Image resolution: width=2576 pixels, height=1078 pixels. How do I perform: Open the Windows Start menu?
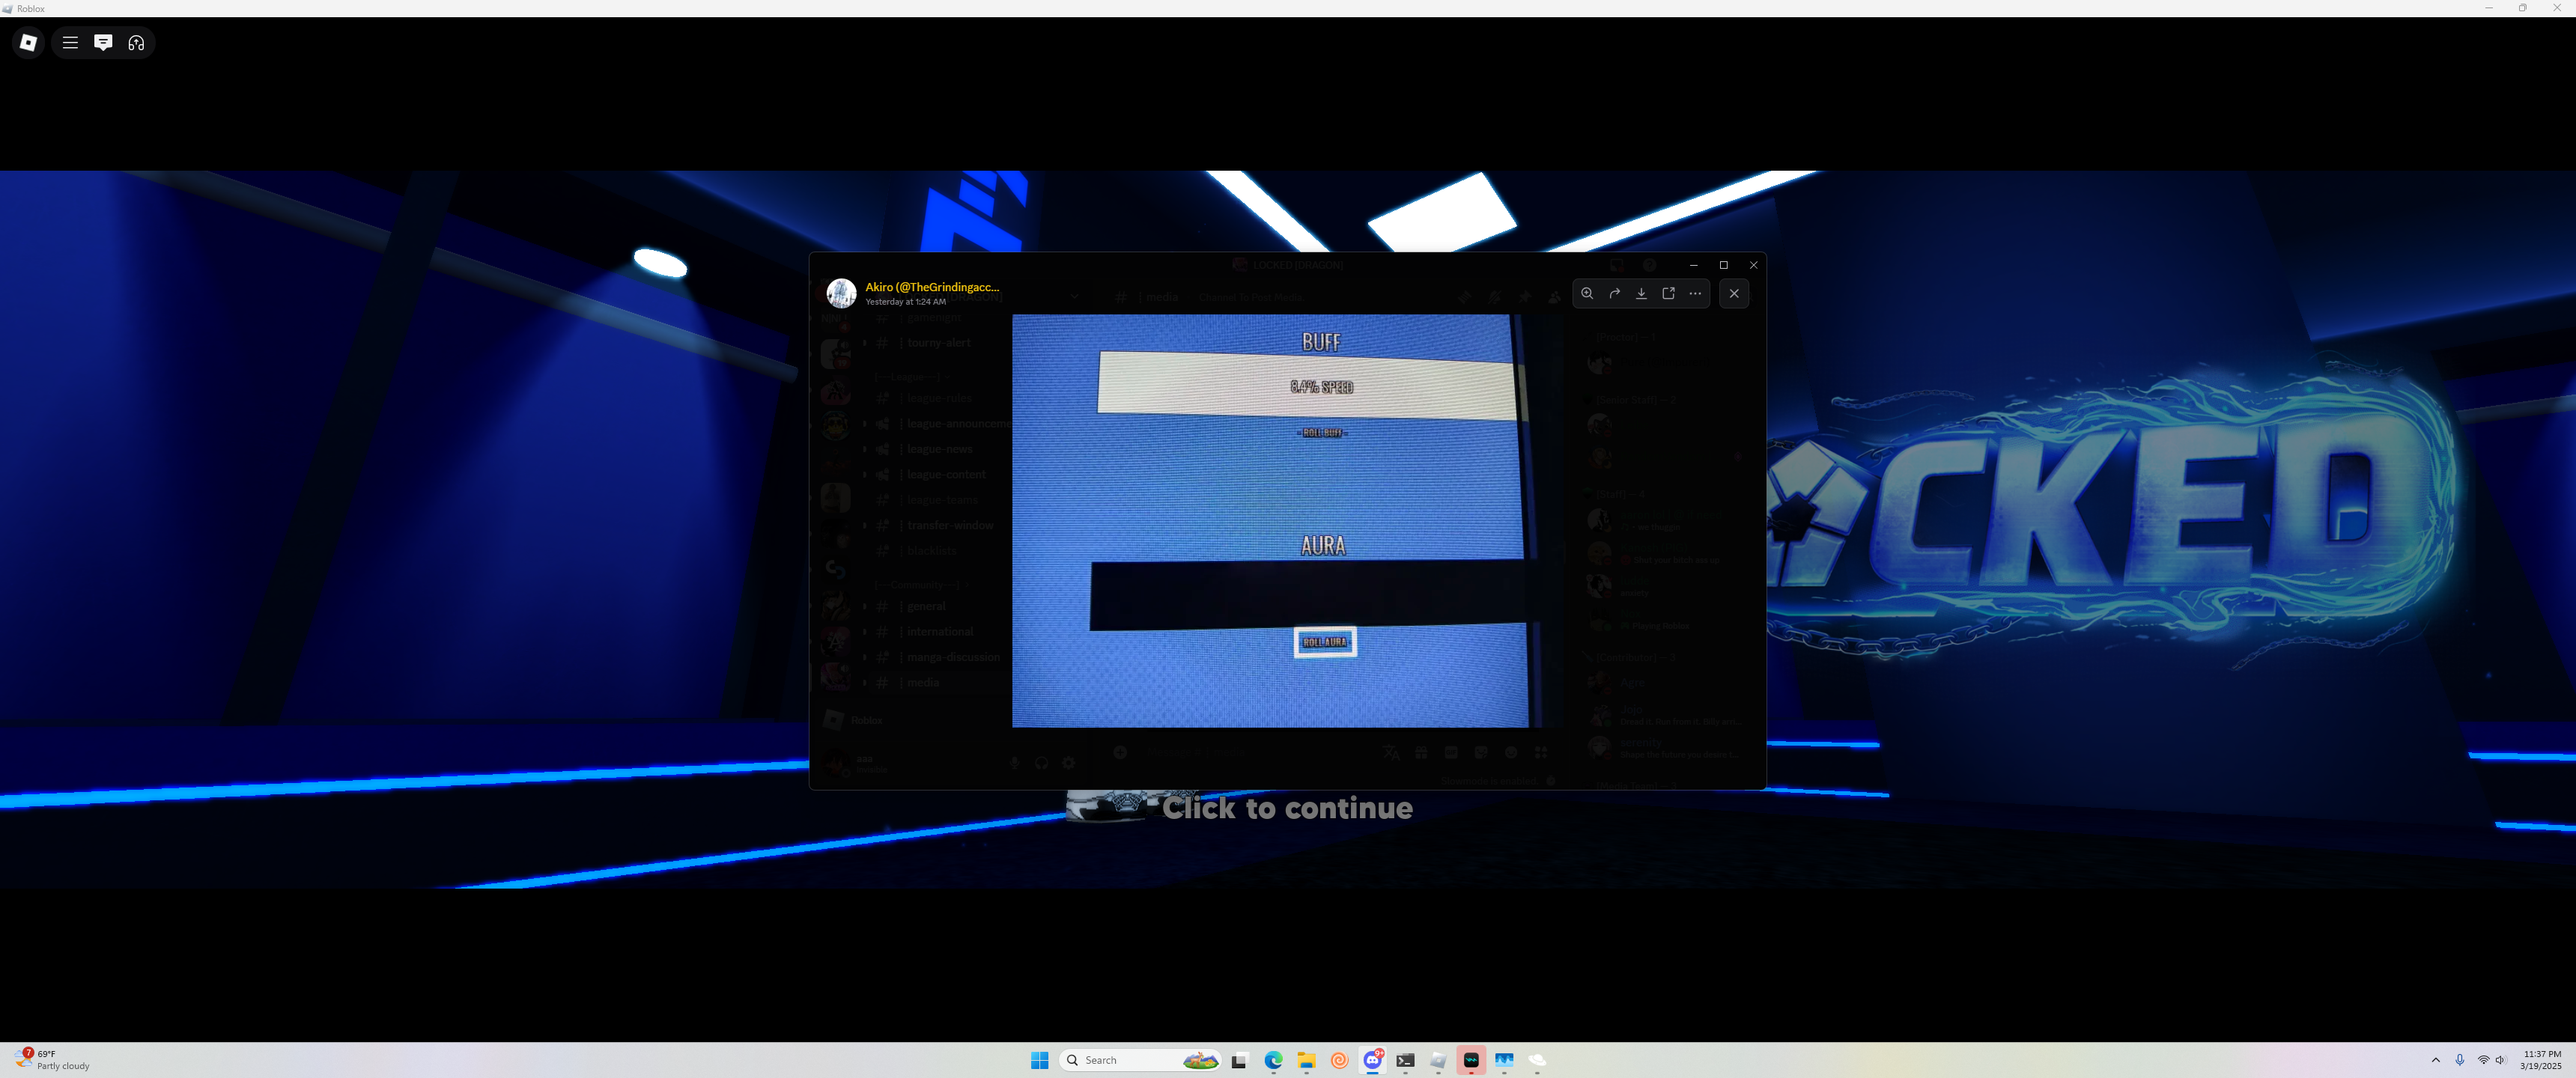tap(1039, 1060)
